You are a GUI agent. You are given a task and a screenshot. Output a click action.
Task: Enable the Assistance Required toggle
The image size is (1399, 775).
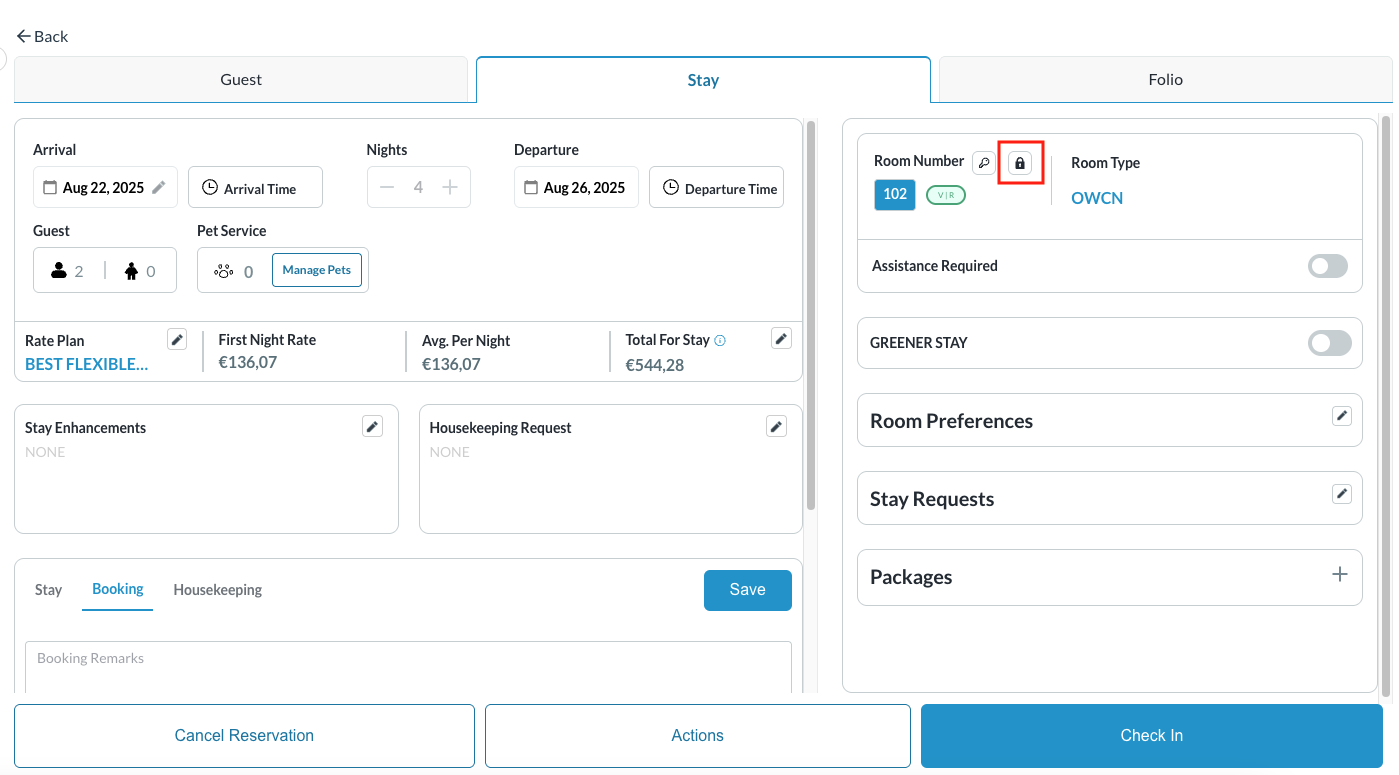1328,266
